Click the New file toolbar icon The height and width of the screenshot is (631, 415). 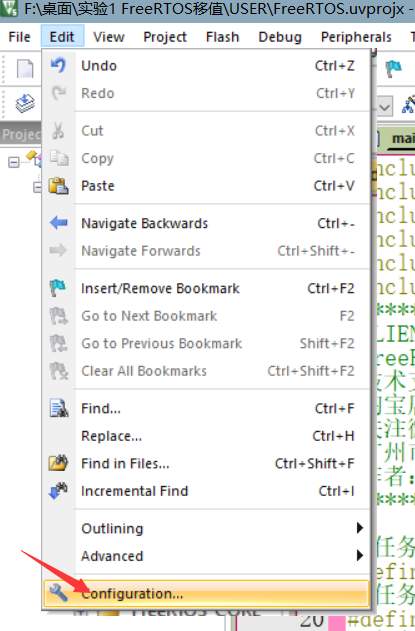click(x=25, y=68)
